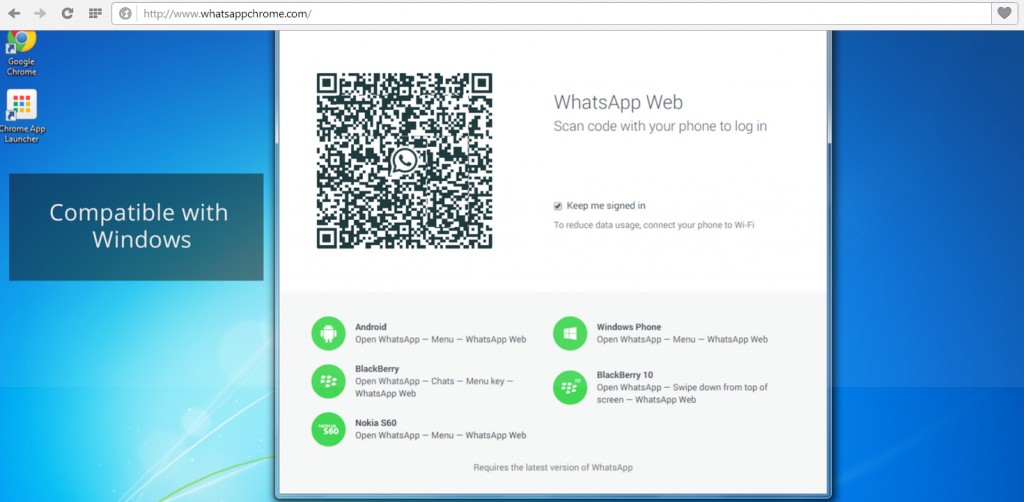
Task: Click the Nokia S60 label text
Action: point(376,423)
